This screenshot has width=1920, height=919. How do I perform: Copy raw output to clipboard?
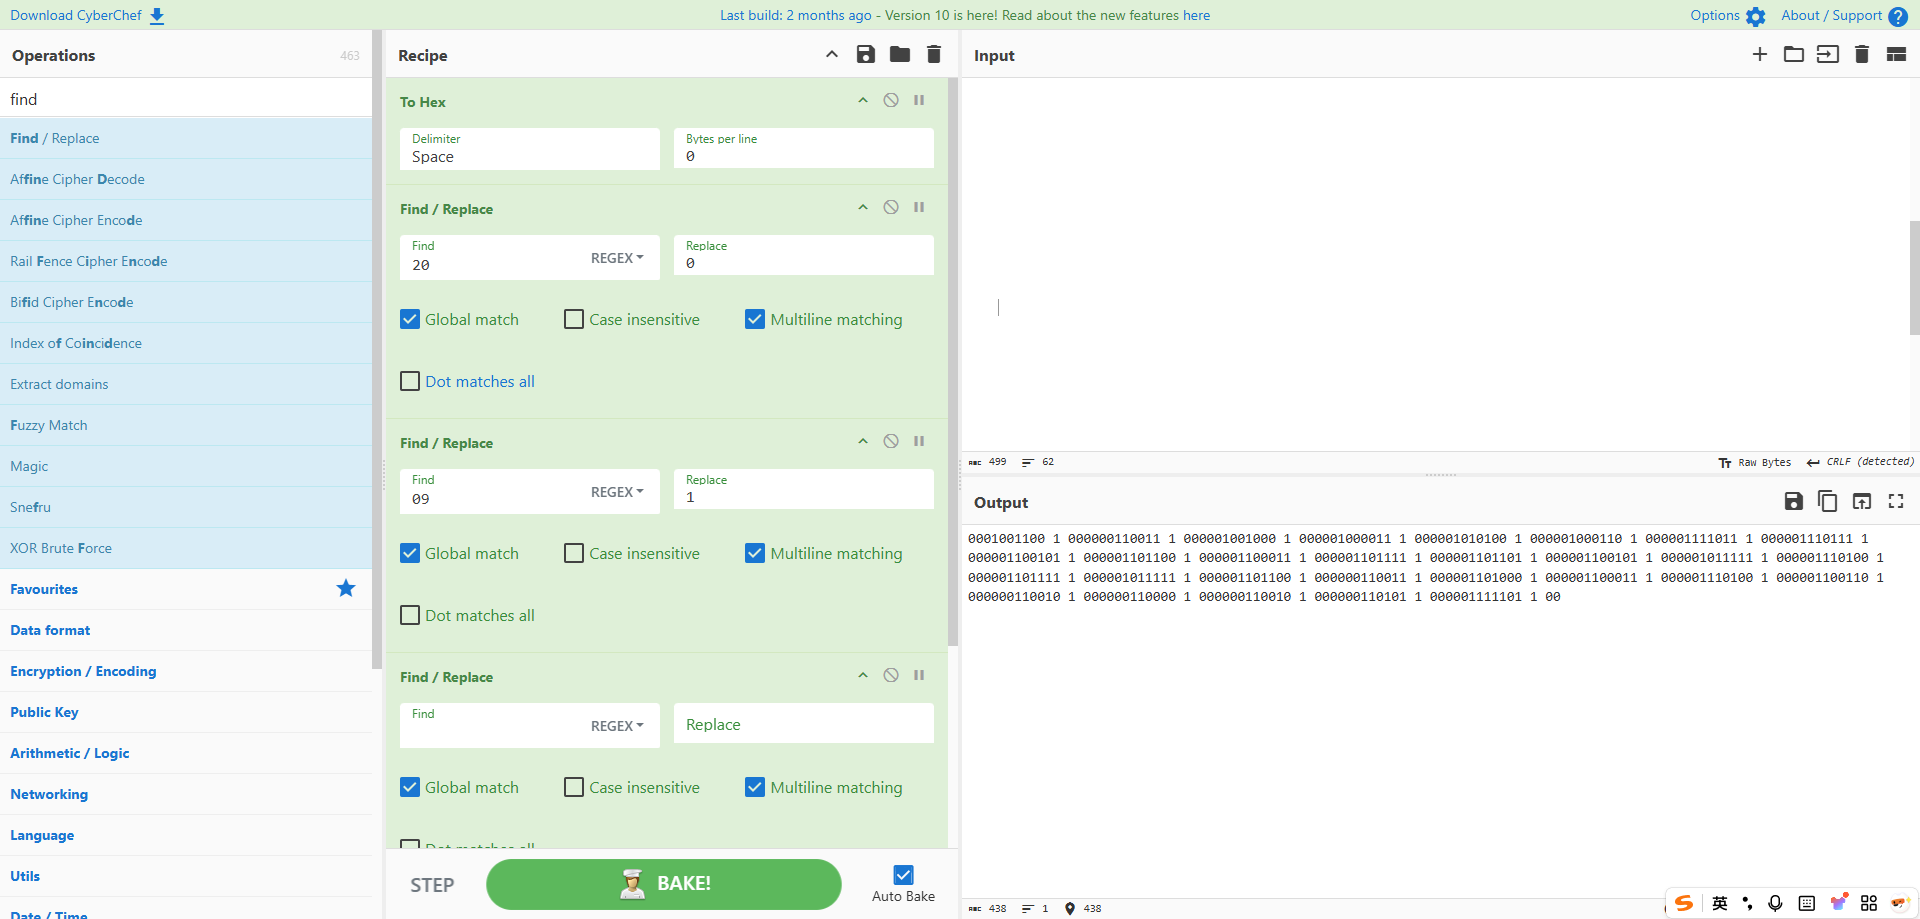click(1828, 502)
